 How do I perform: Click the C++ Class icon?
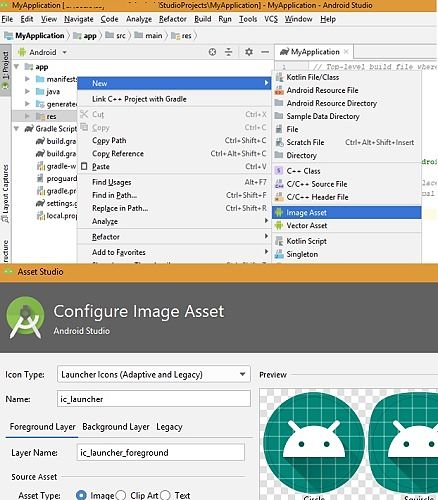point(279,171)
